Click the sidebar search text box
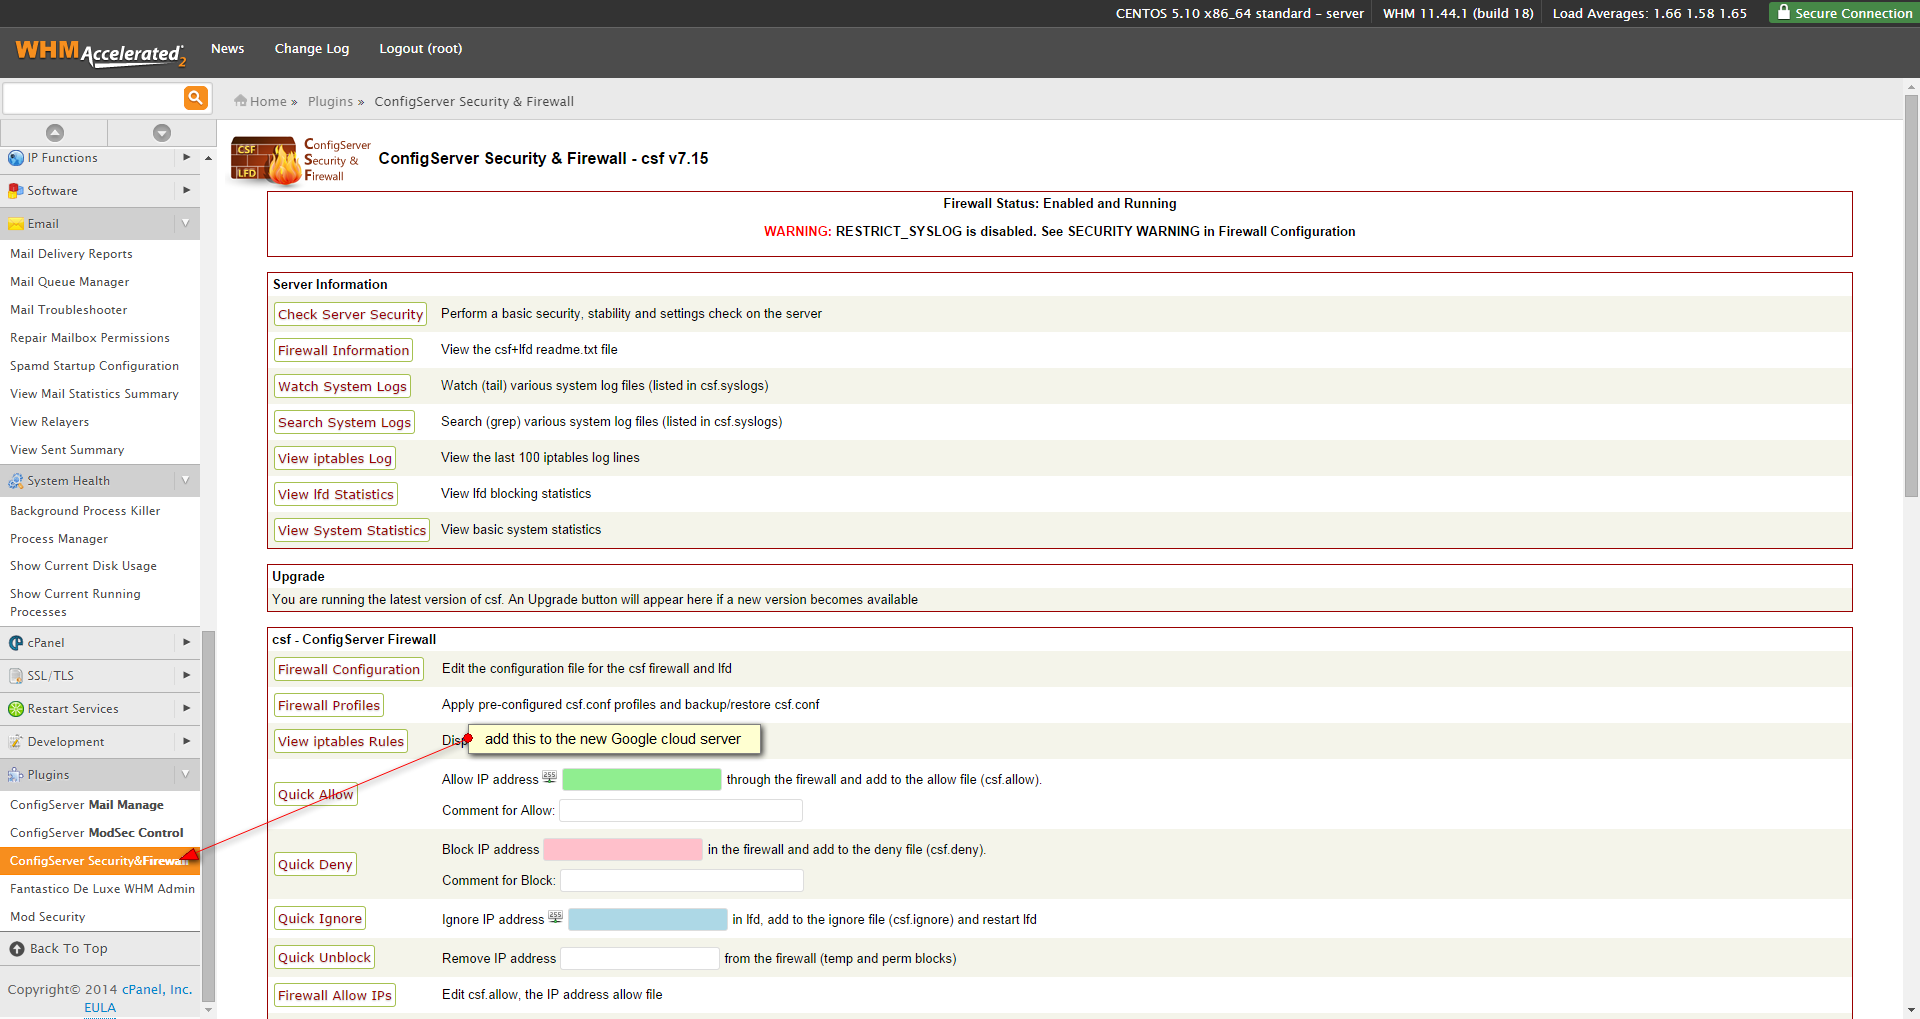Screen dimensions: 1920x1019 tap(94, 98)
